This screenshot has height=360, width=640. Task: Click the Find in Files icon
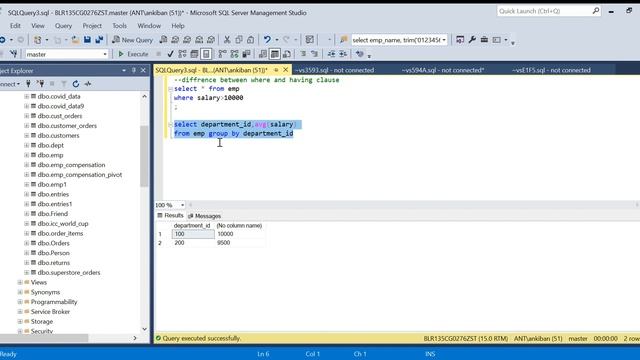point(344,40)
